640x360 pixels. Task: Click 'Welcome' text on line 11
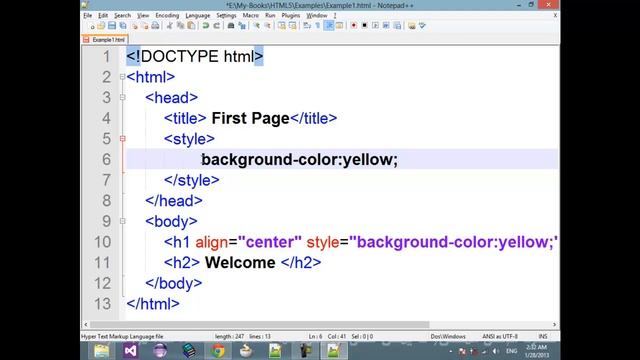240,262
